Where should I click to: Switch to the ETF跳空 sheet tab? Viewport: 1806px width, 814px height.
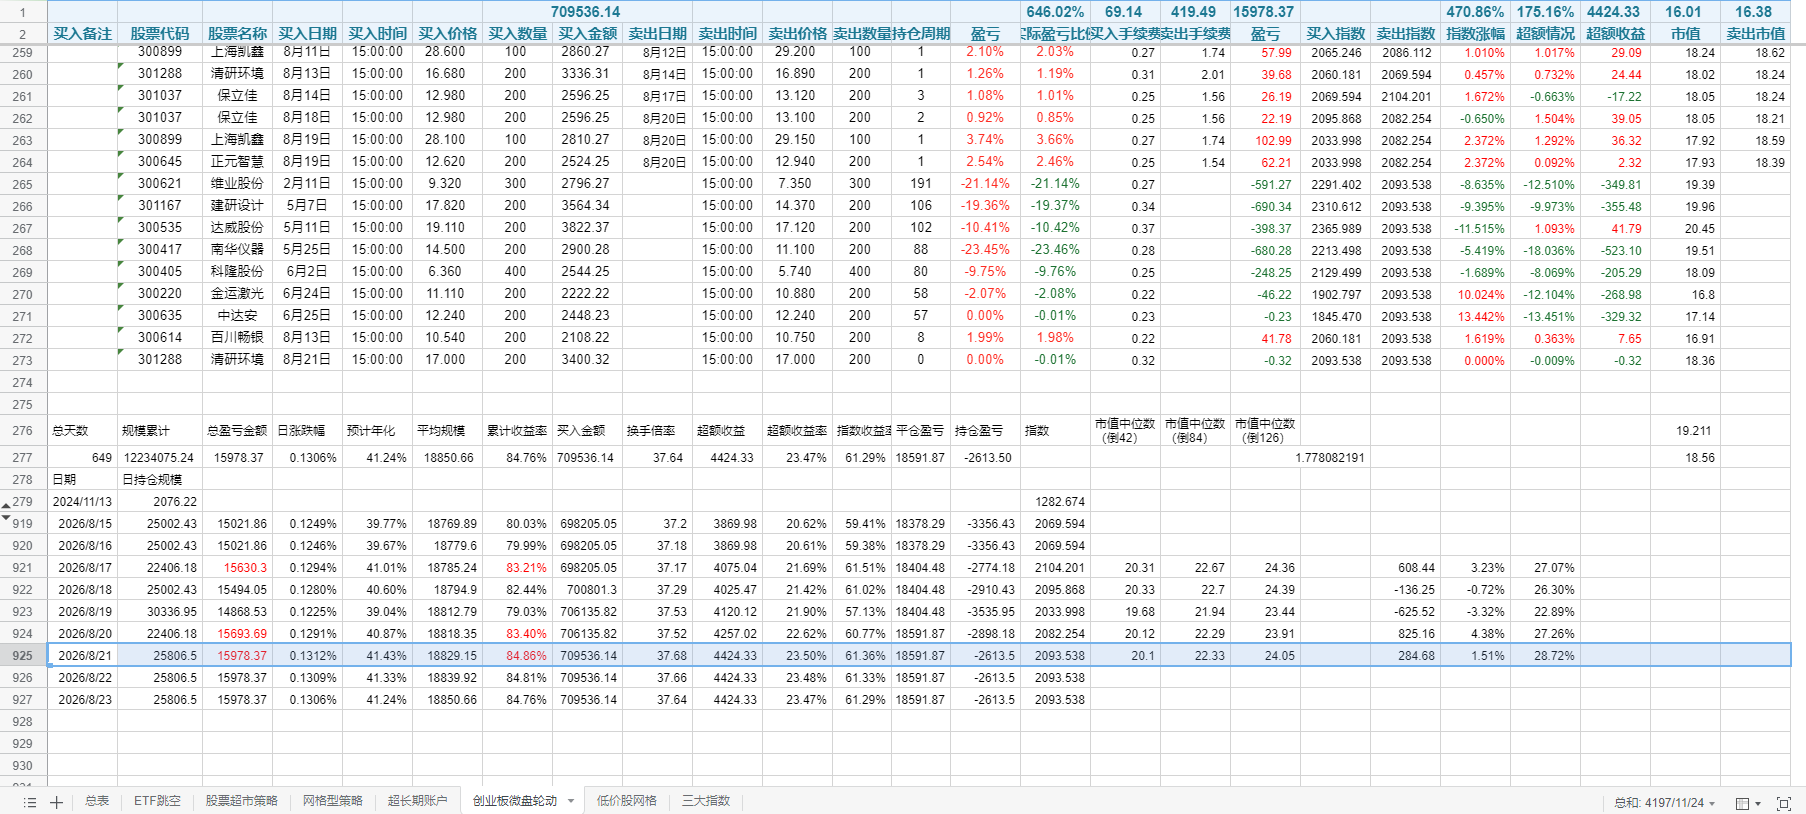(x=157, y=801)
